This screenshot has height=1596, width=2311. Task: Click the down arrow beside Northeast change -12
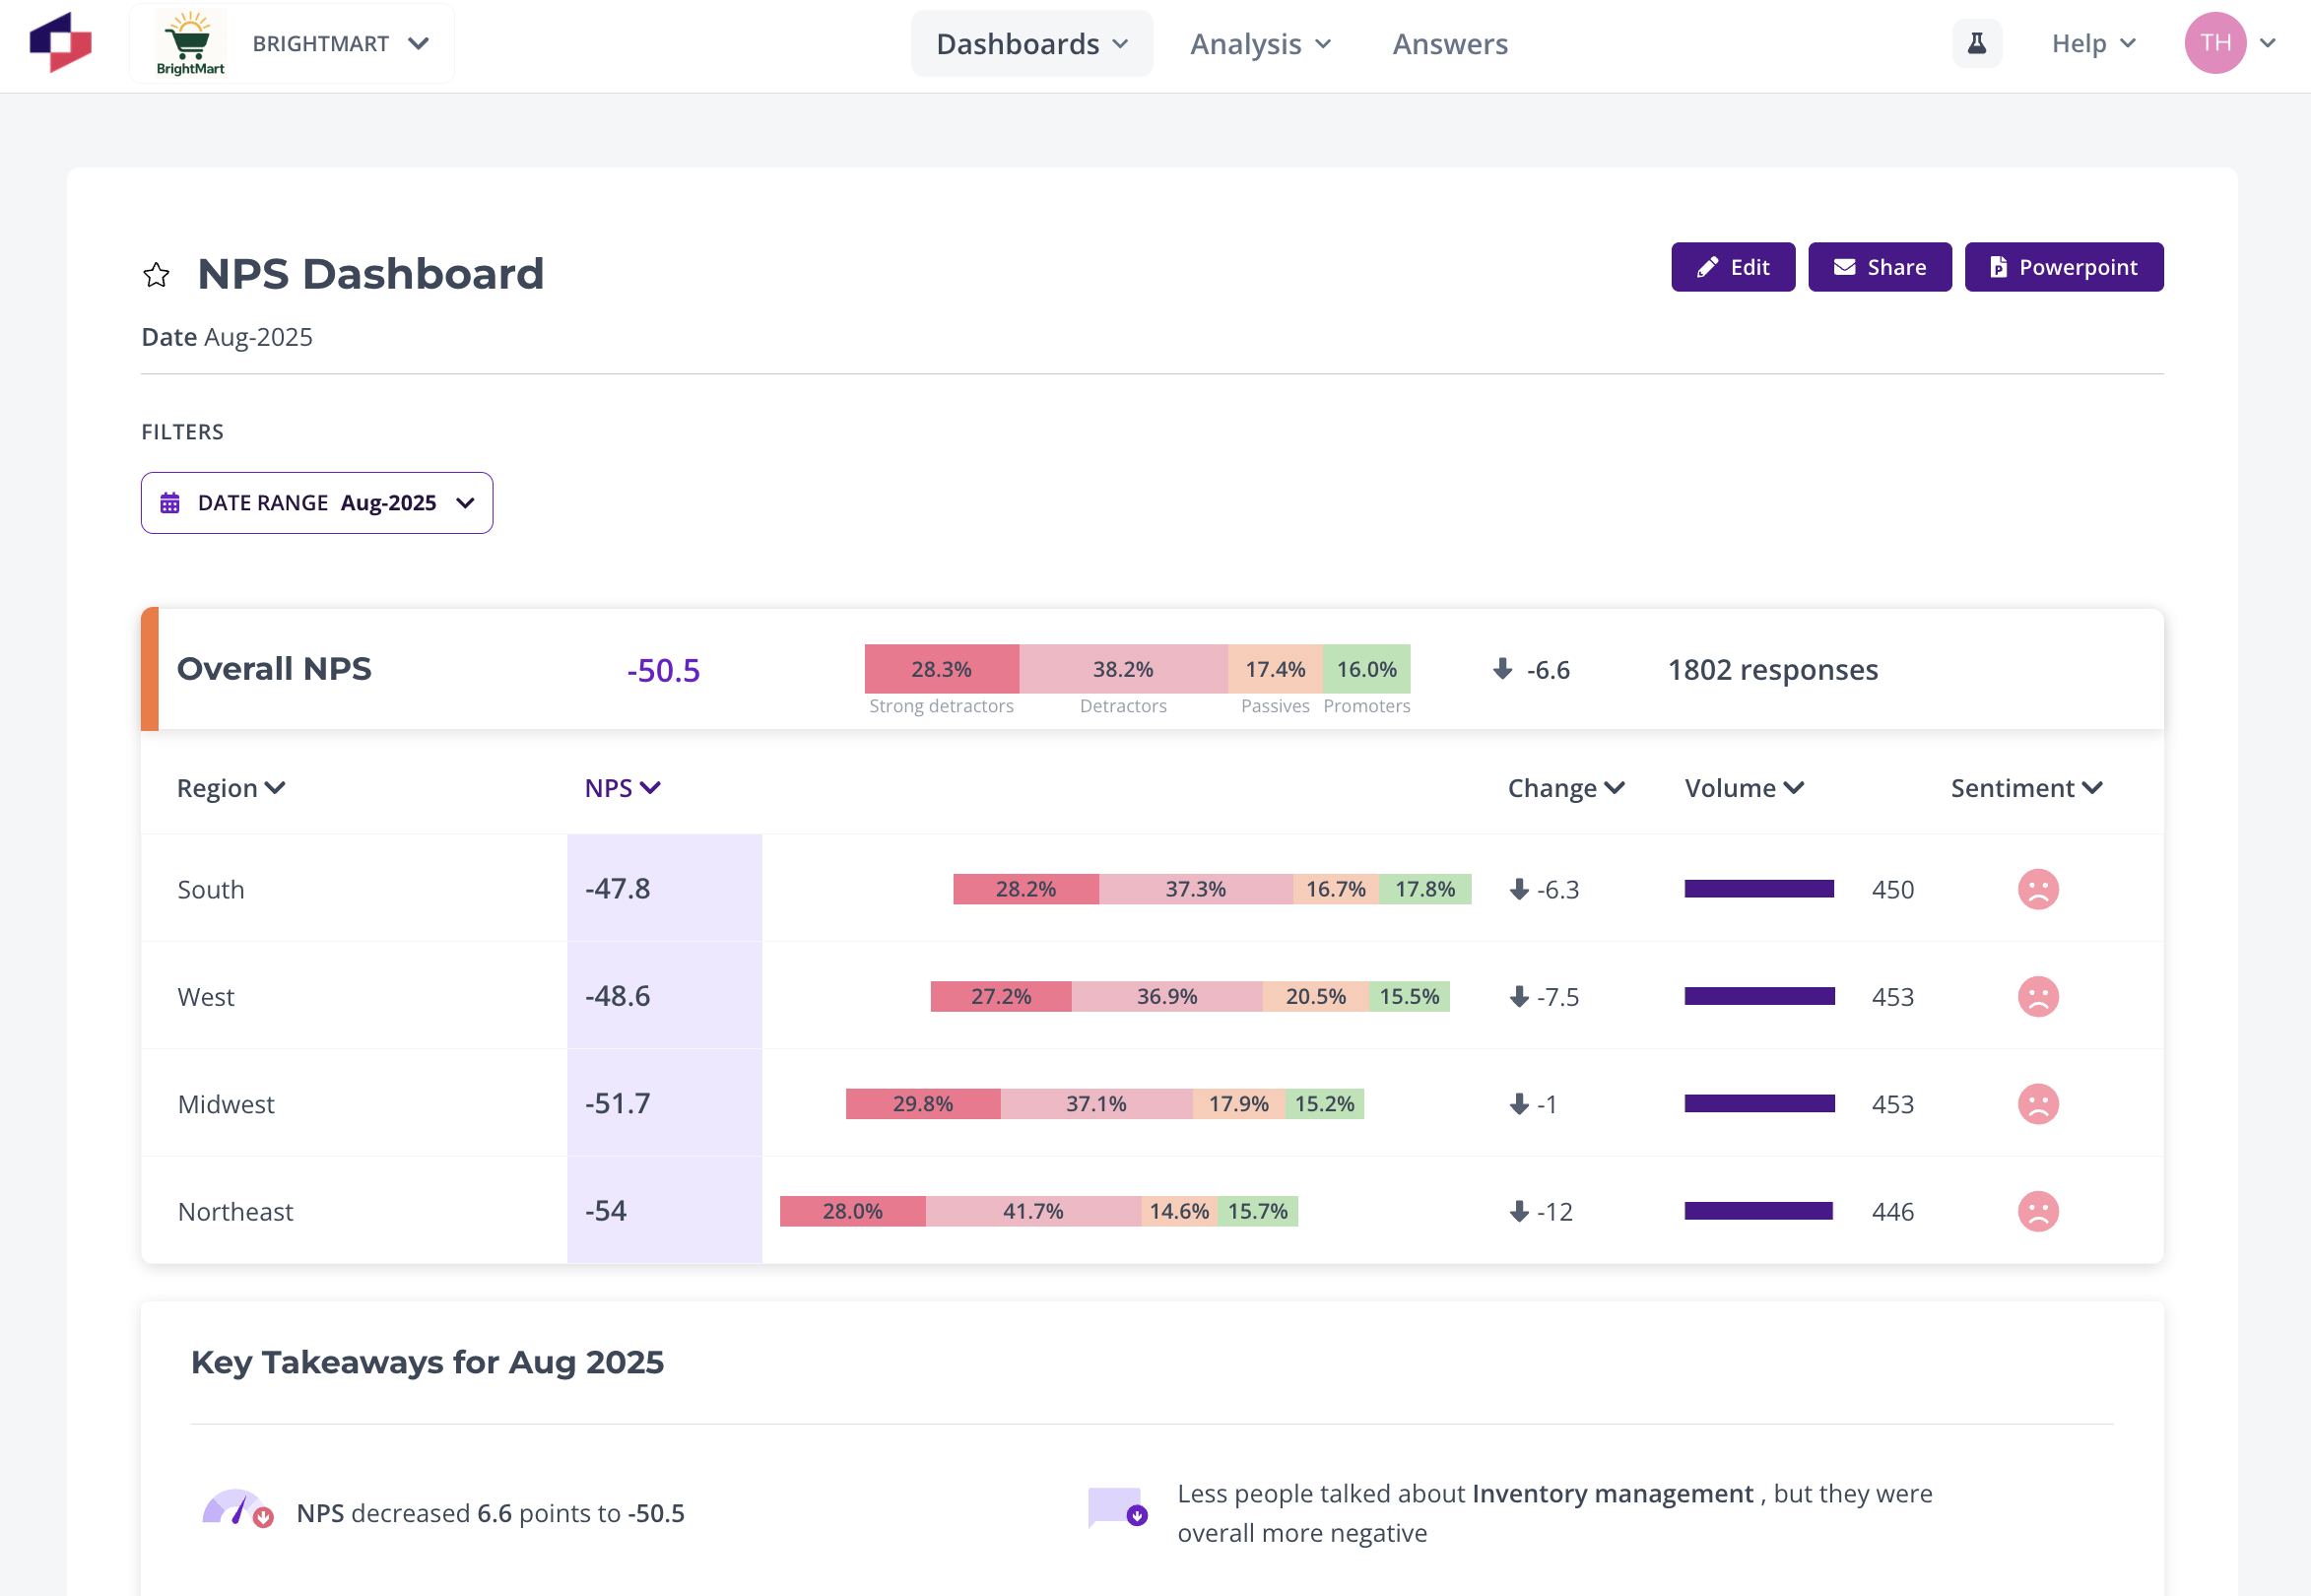click(1519, 1212)
